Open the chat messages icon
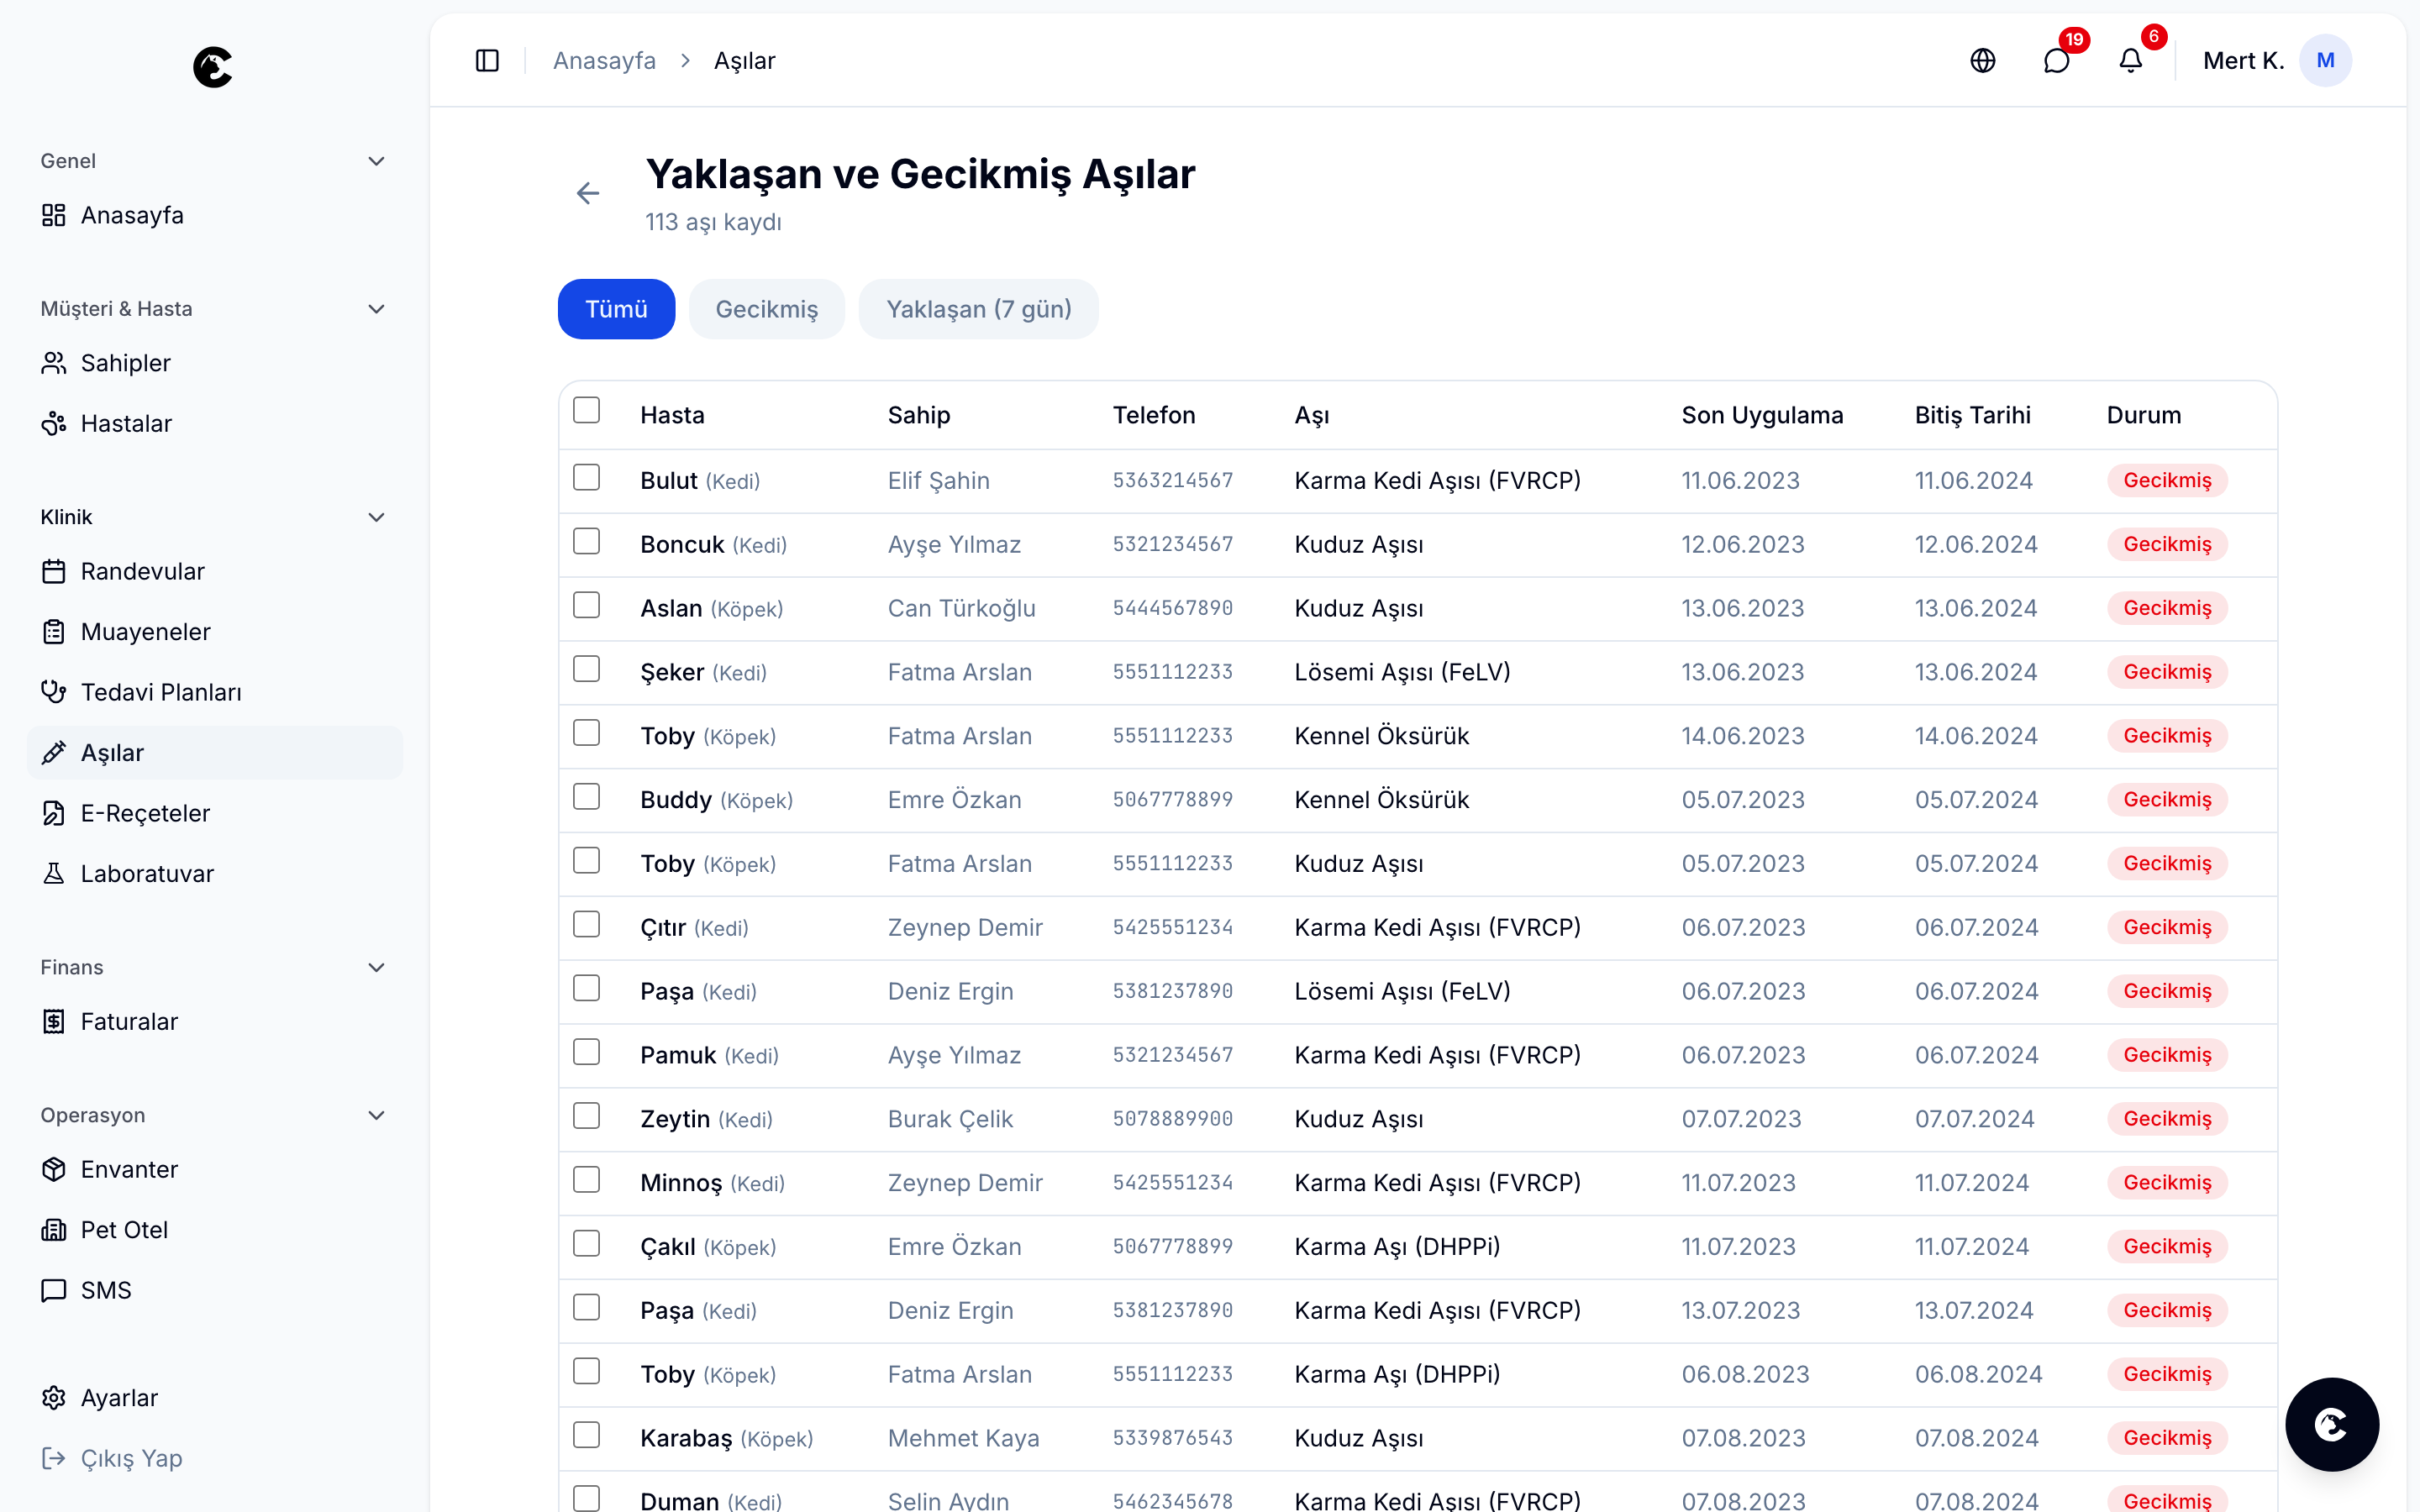This screenshot has width=2420, height=1512. pos(2056,61)
